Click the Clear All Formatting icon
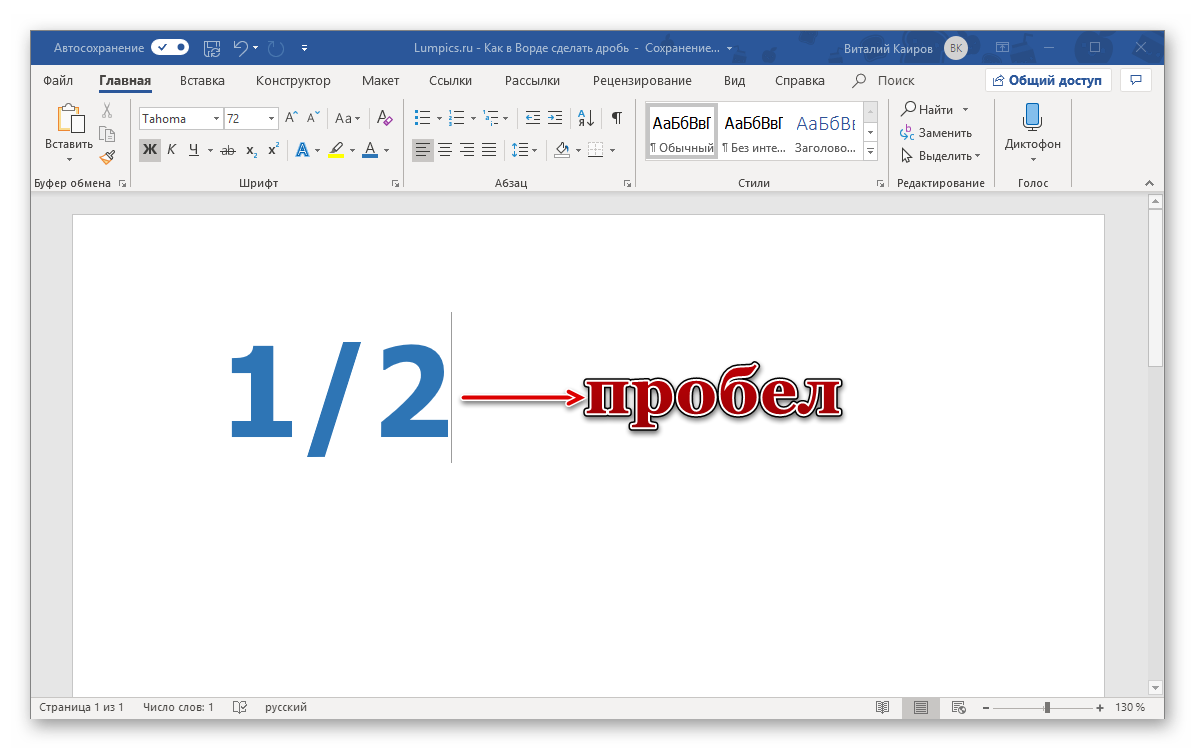This screenshot has height=749, width=1195. coord(385,118)
